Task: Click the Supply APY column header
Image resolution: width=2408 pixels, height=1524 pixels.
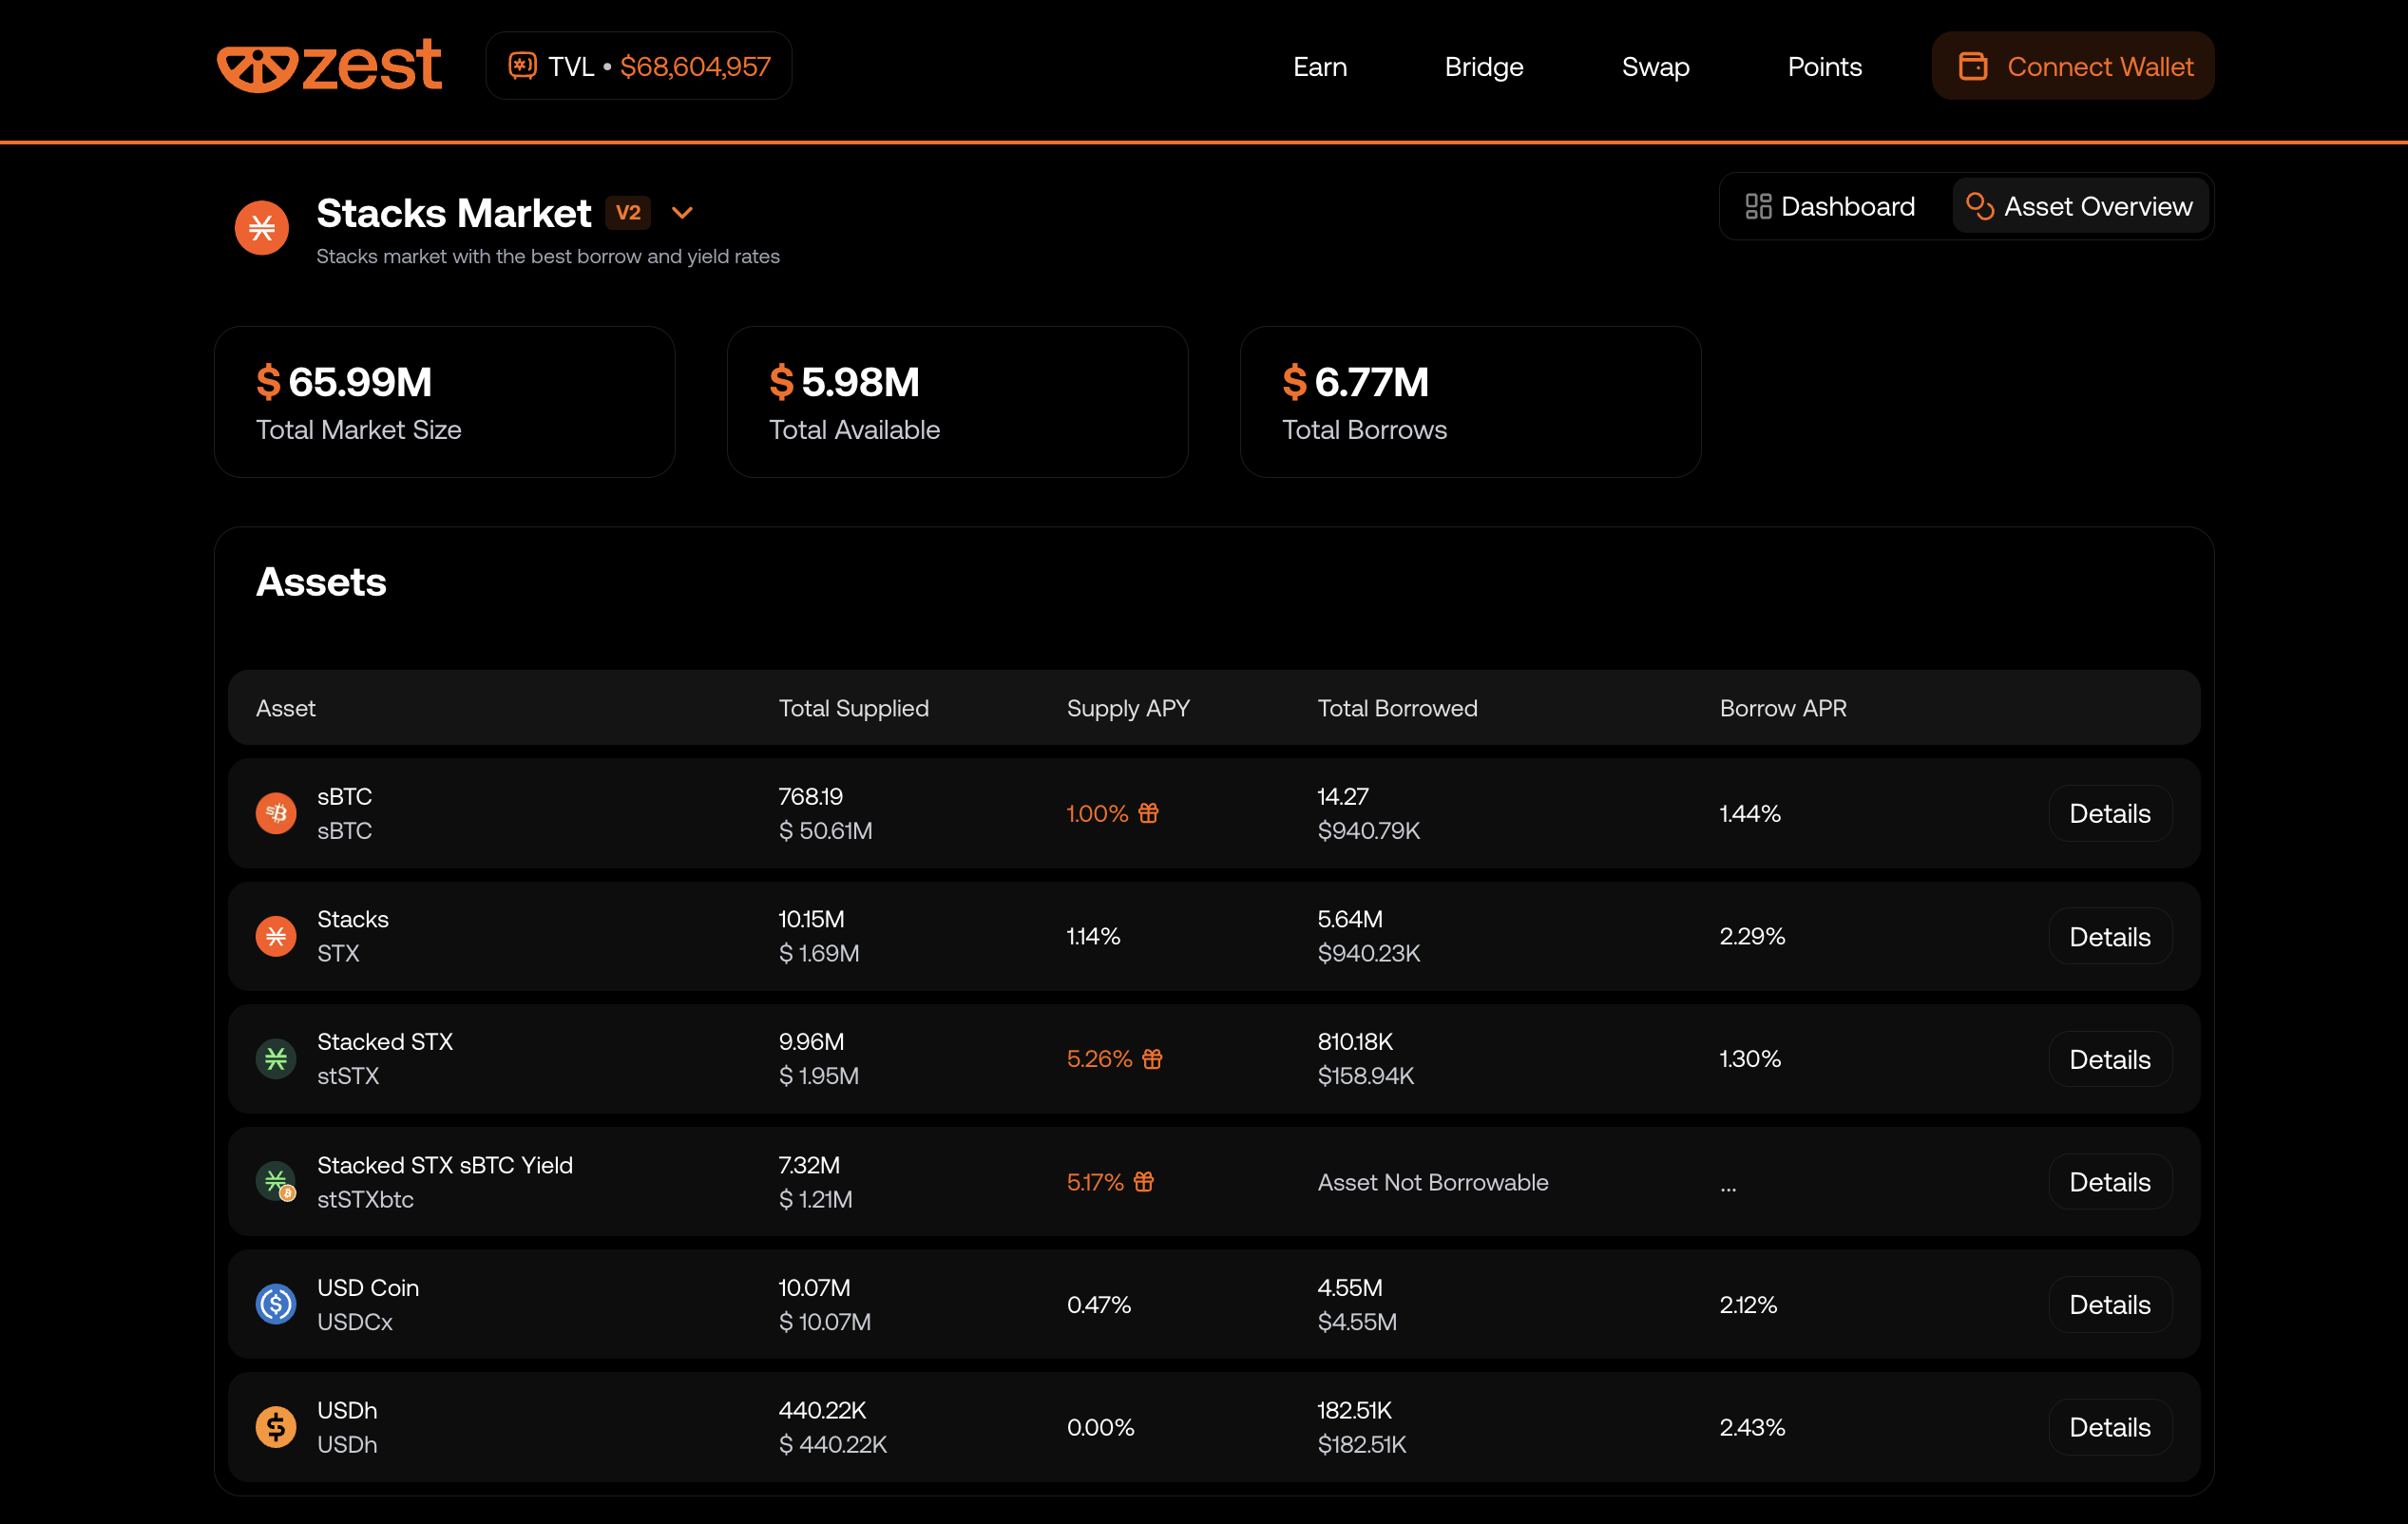Action: click(1128, 708)
